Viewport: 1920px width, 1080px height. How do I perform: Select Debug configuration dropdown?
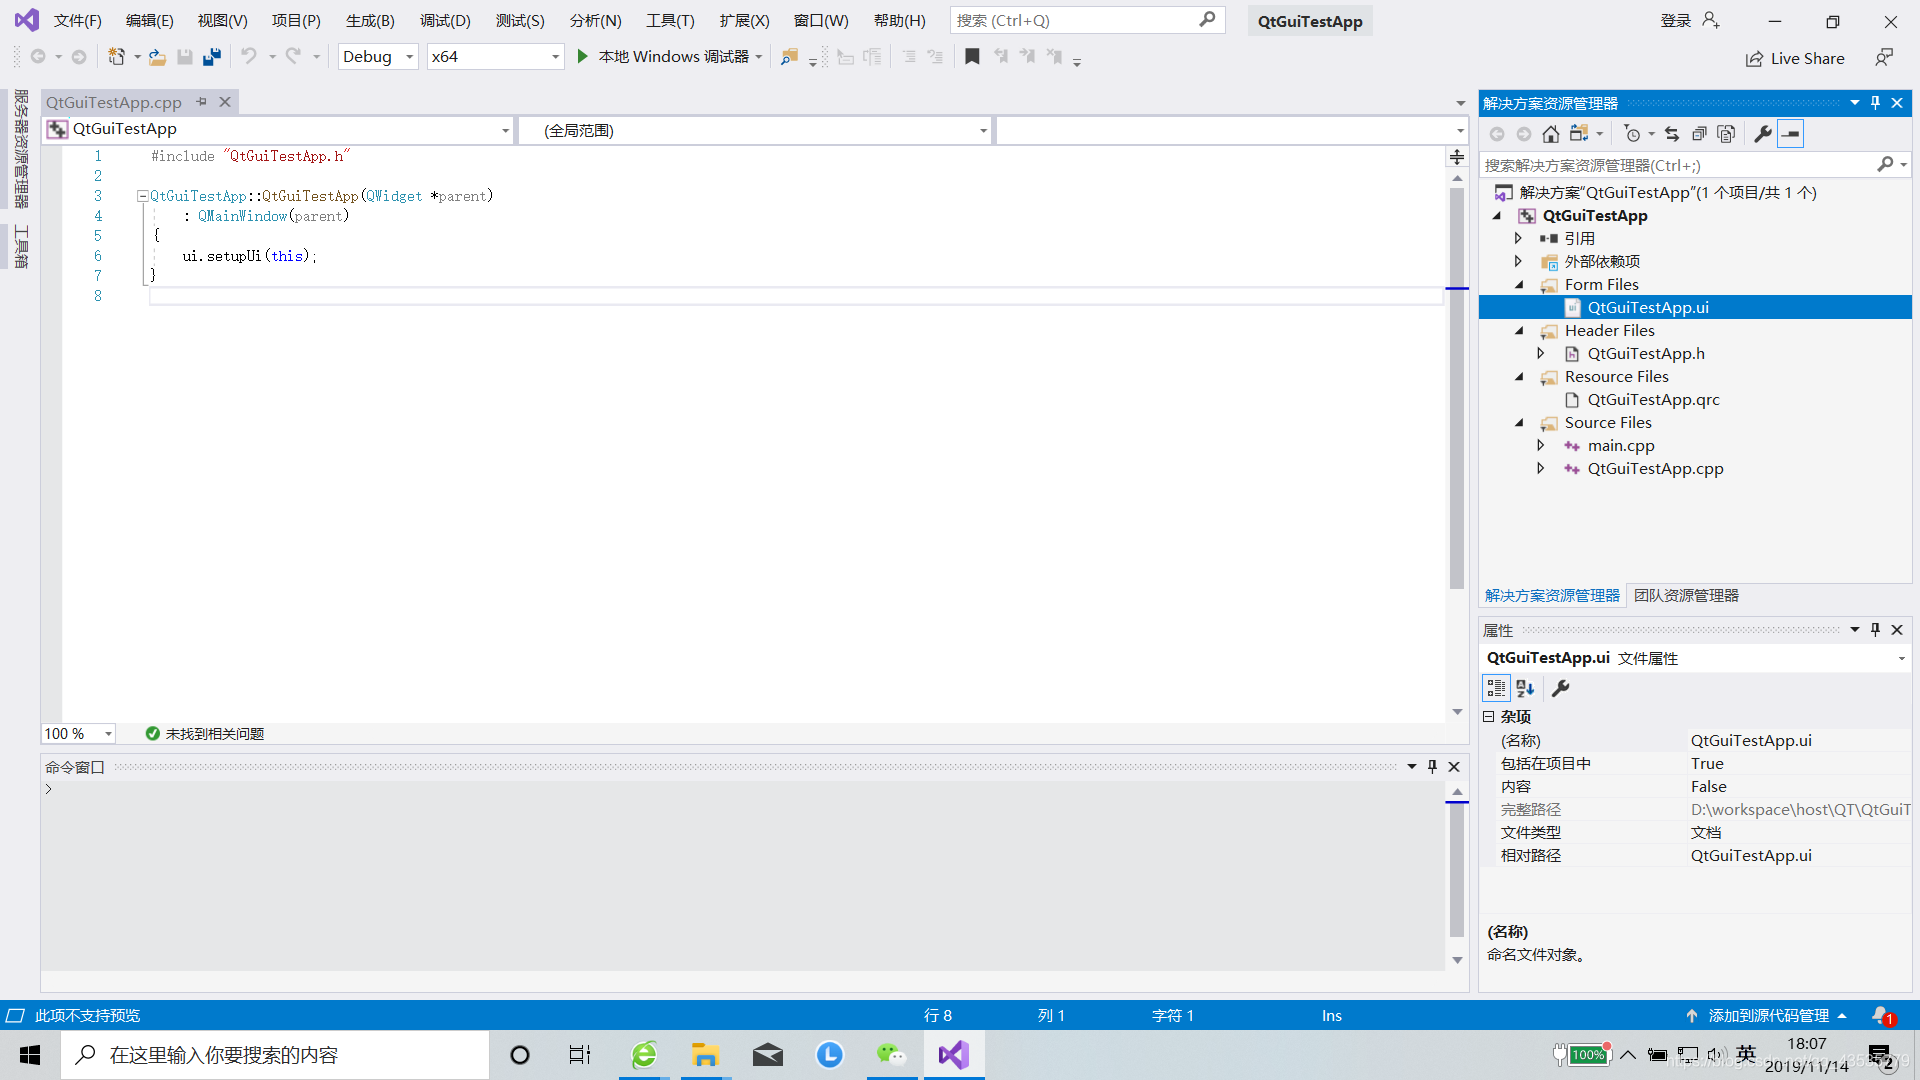376,55
